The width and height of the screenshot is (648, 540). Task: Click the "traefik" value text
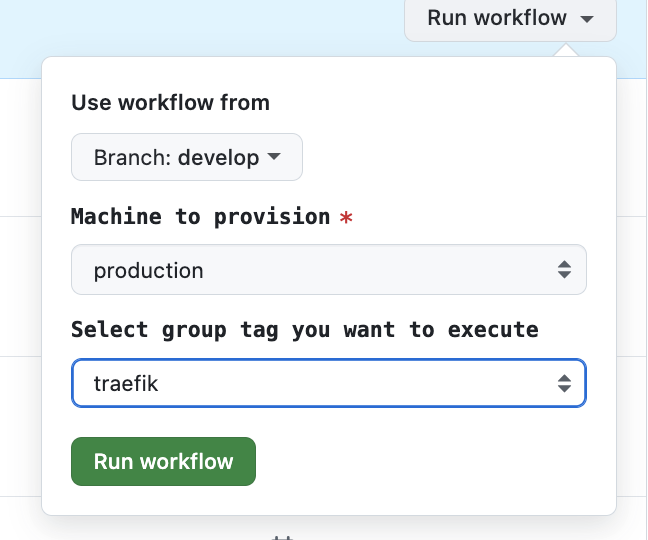126,383
